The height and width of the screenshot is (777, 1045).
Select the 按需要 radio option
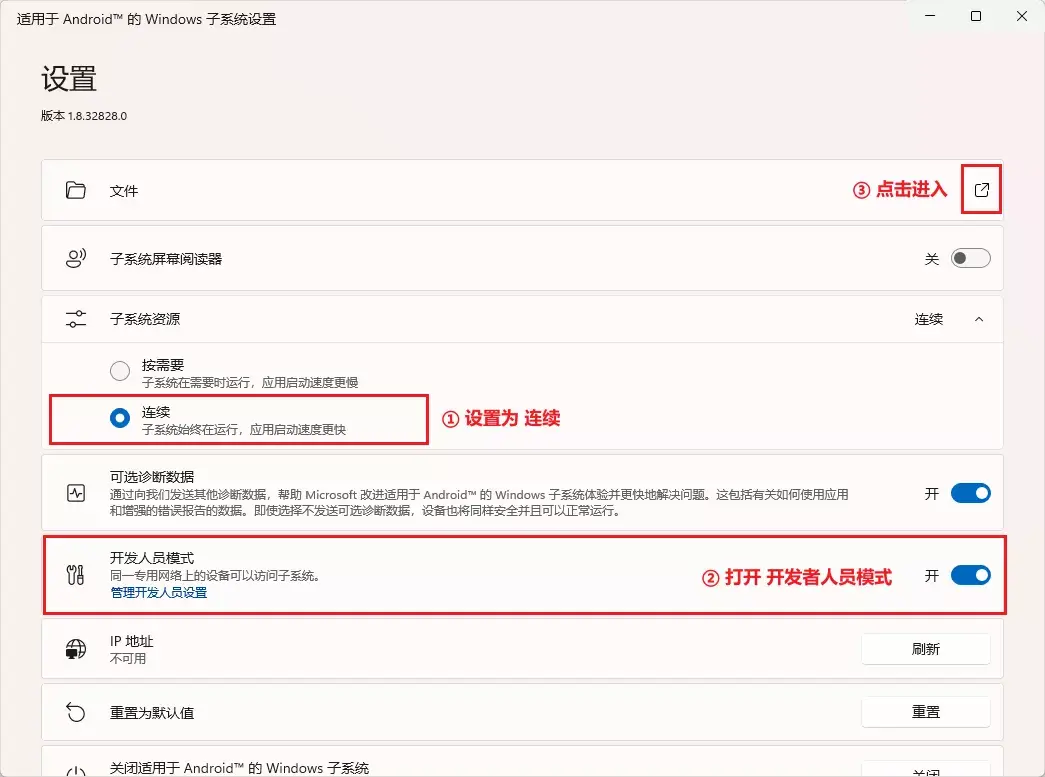tap(120, 371)
